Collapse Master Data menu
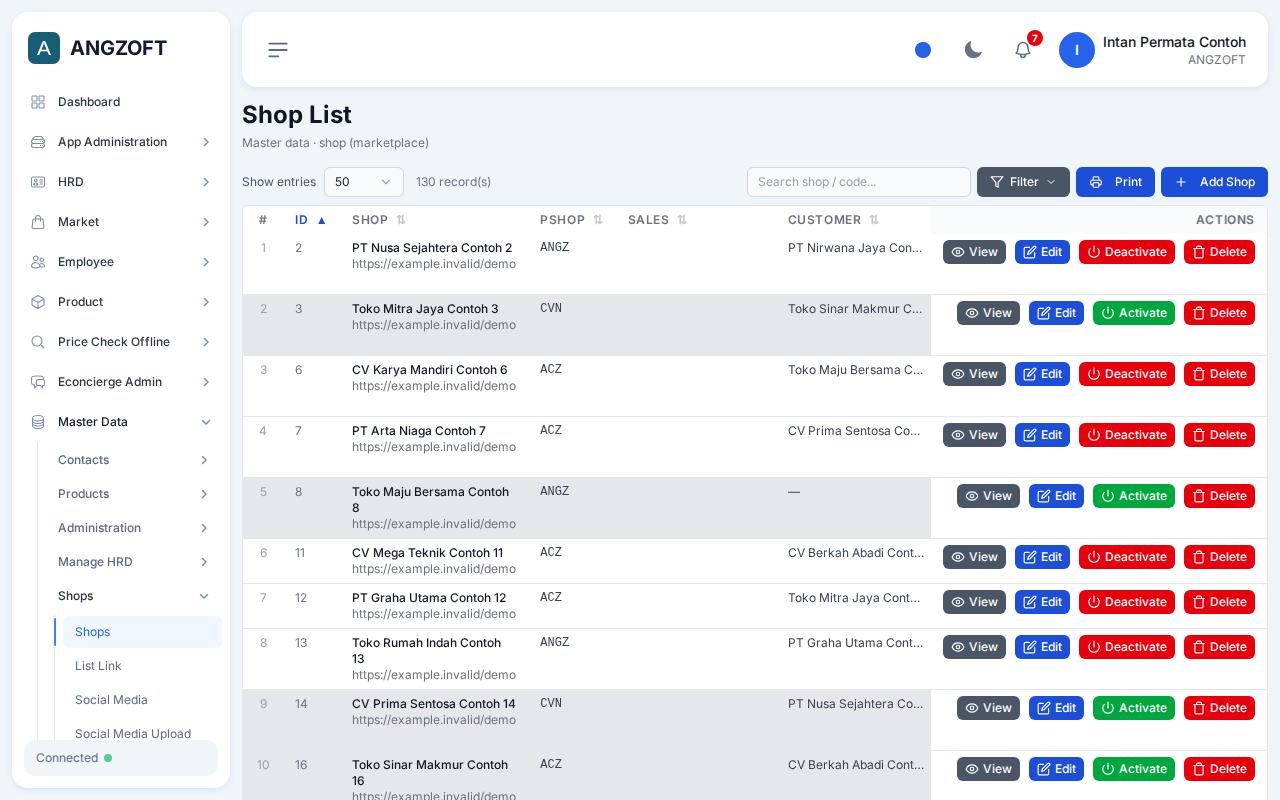The width and height of the screenshot is (1280, 800). pos(121,422)
